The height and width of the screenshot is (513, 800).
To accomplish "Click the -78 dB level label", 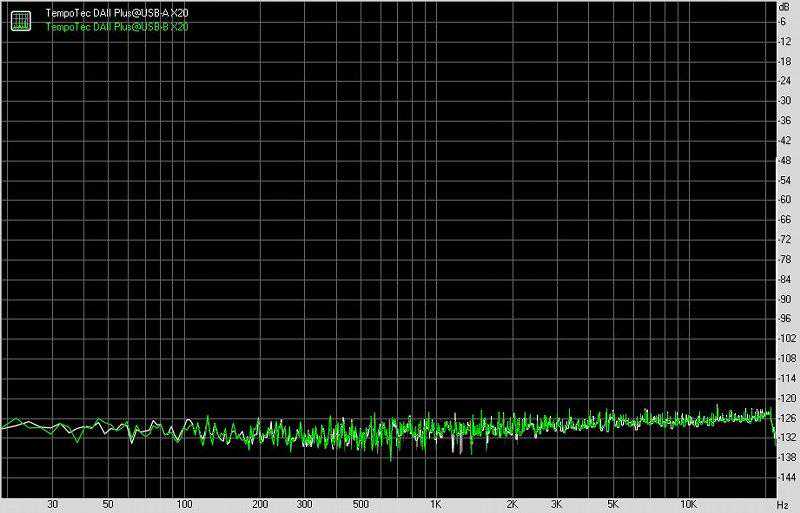I will click(786, 259).
